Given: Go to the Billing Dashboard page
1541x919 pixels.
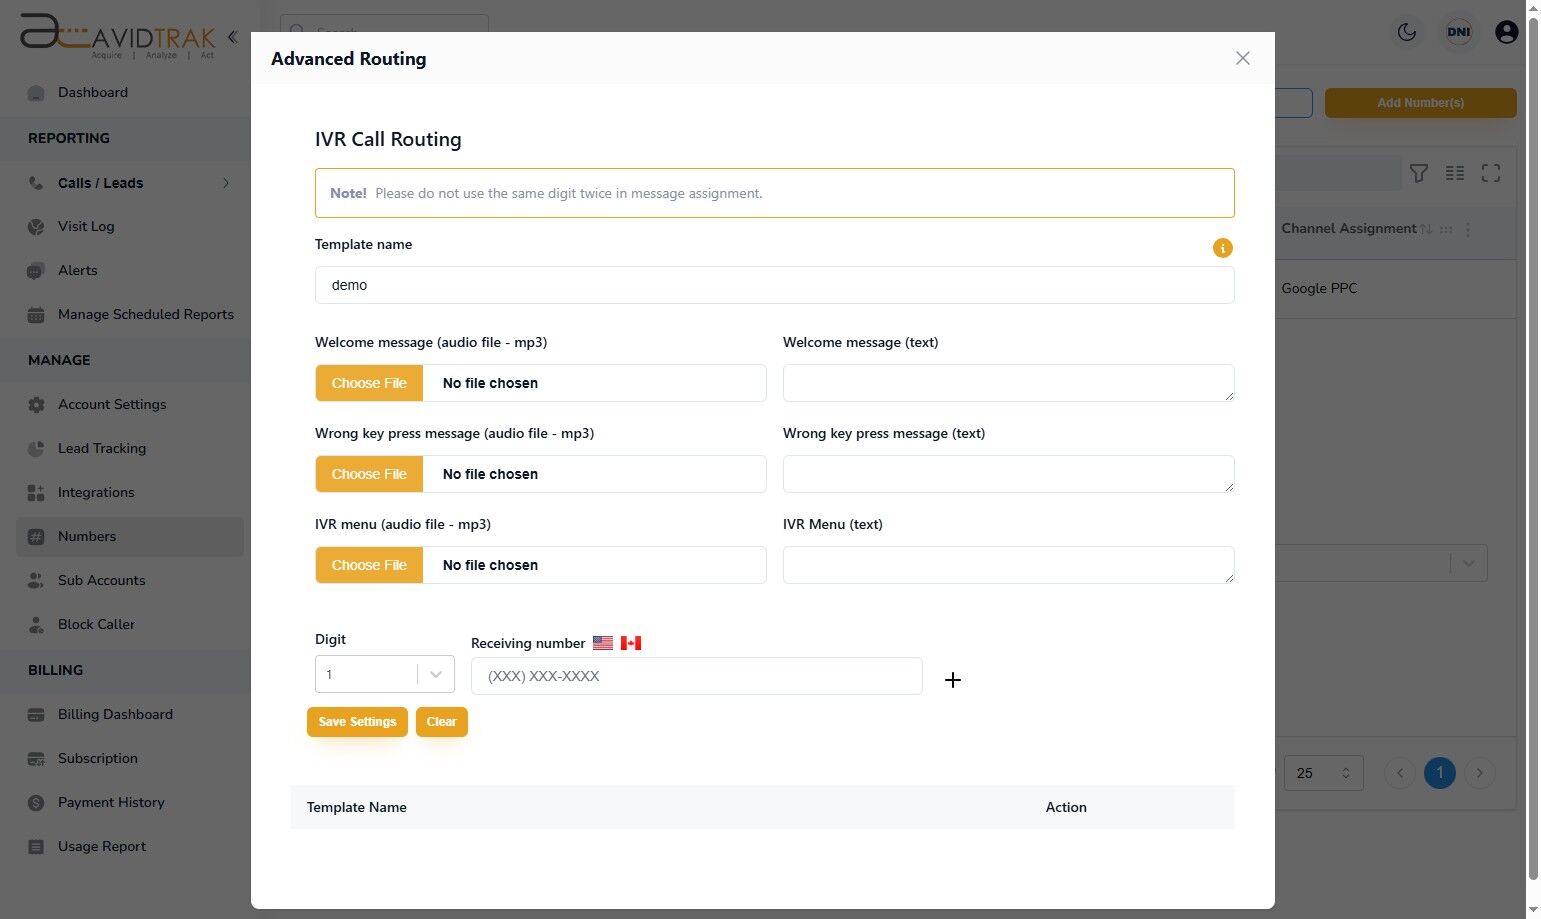Looking at the screenshot, I should [115, 714].
